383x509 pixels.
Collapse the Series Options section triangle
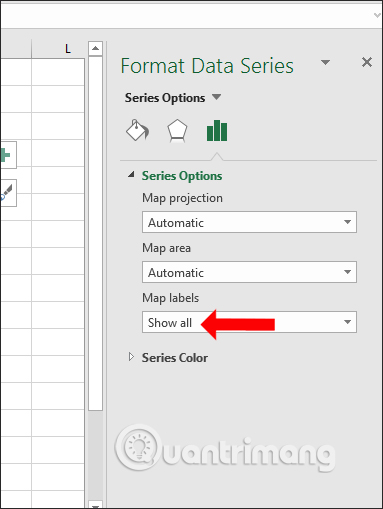click(132, 174)
